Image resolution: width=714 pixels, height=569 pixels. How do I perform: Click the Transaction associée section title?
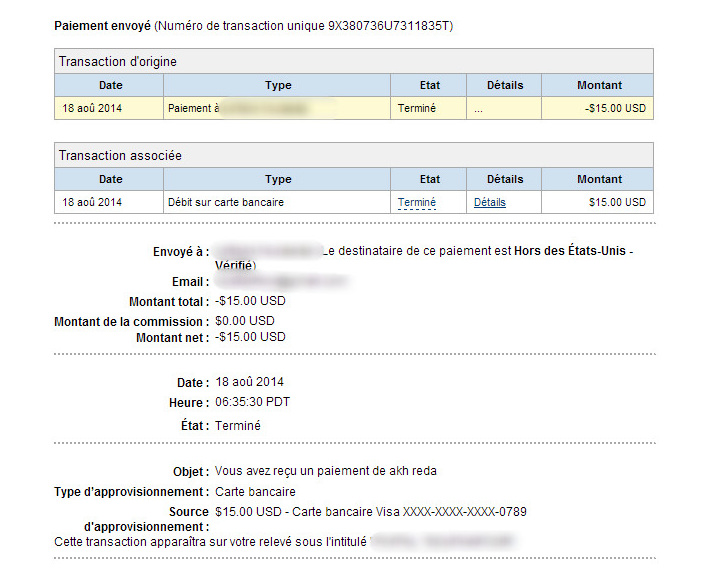[120, 156]
